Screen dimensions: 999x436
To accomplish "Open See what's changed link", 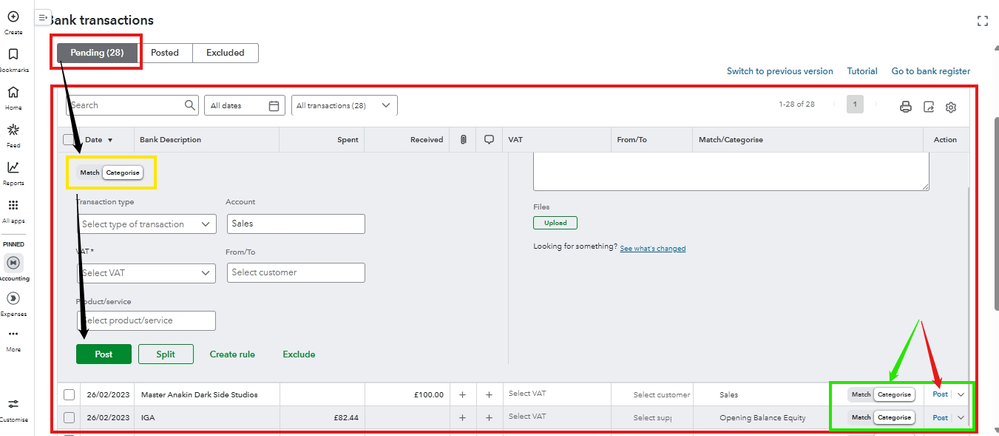I will (652, 249).
